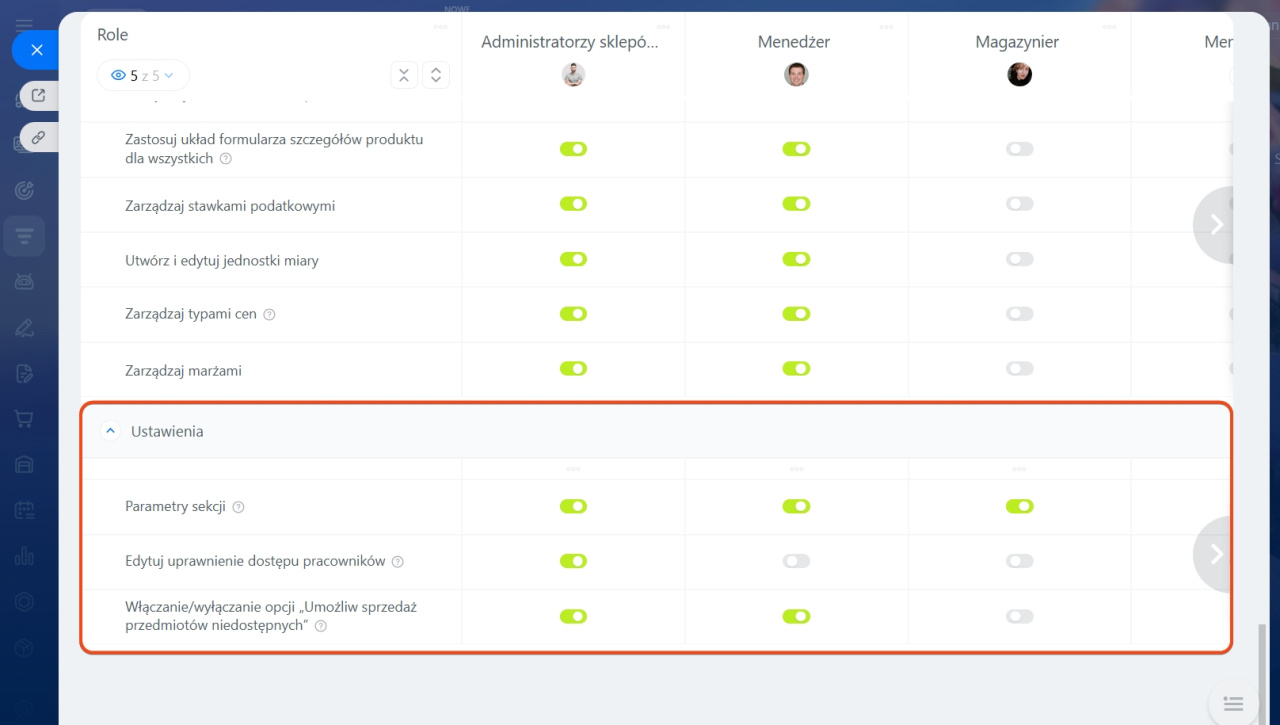Show help for Zastosuj układ formularza

pyautogui.click(x=226, y=158)
